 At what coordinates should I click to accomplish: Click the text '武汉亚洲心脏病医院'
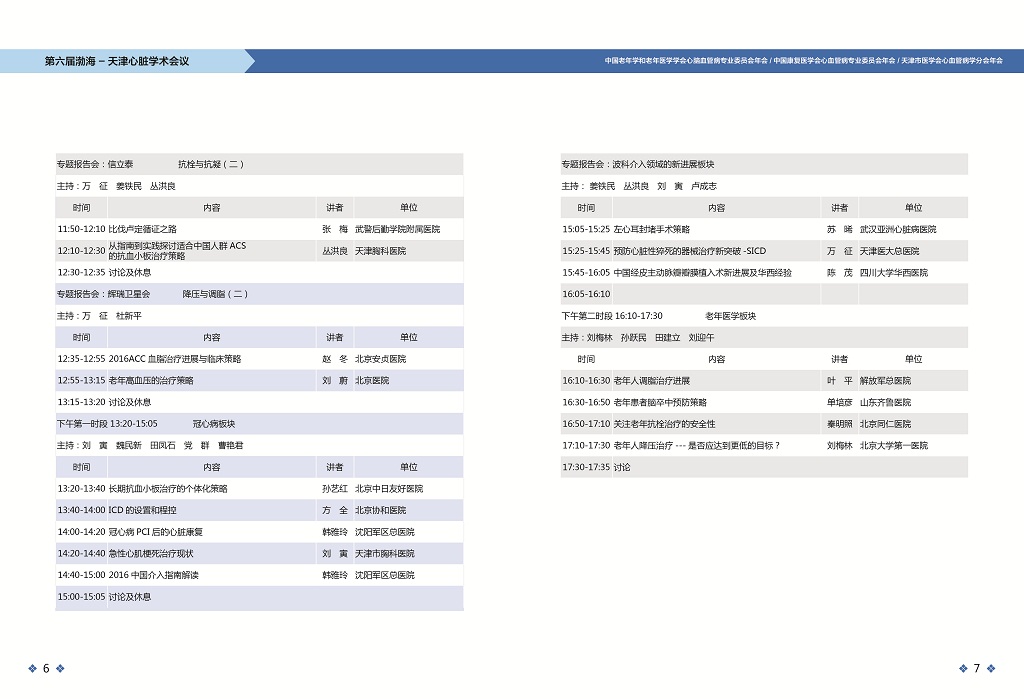coord(898,229)
